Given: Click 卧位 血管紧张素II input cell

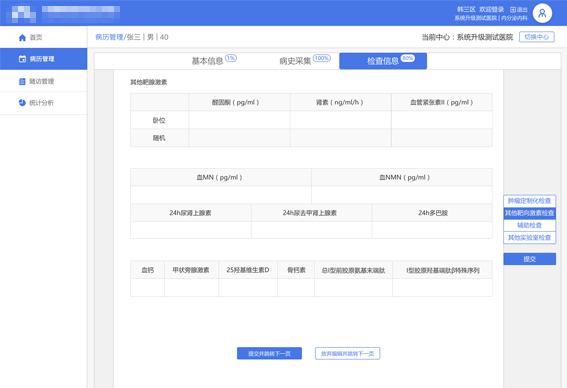Looking at the screenshot, I should click(x=442, y=120).
